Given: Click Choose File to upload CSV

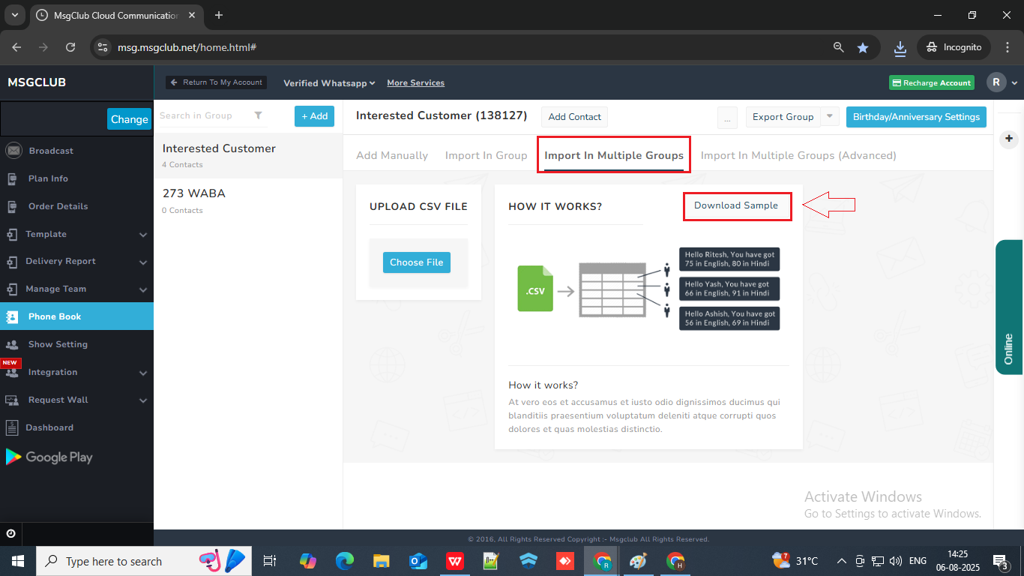Looking at the screenshot, I should coord(417,263).
